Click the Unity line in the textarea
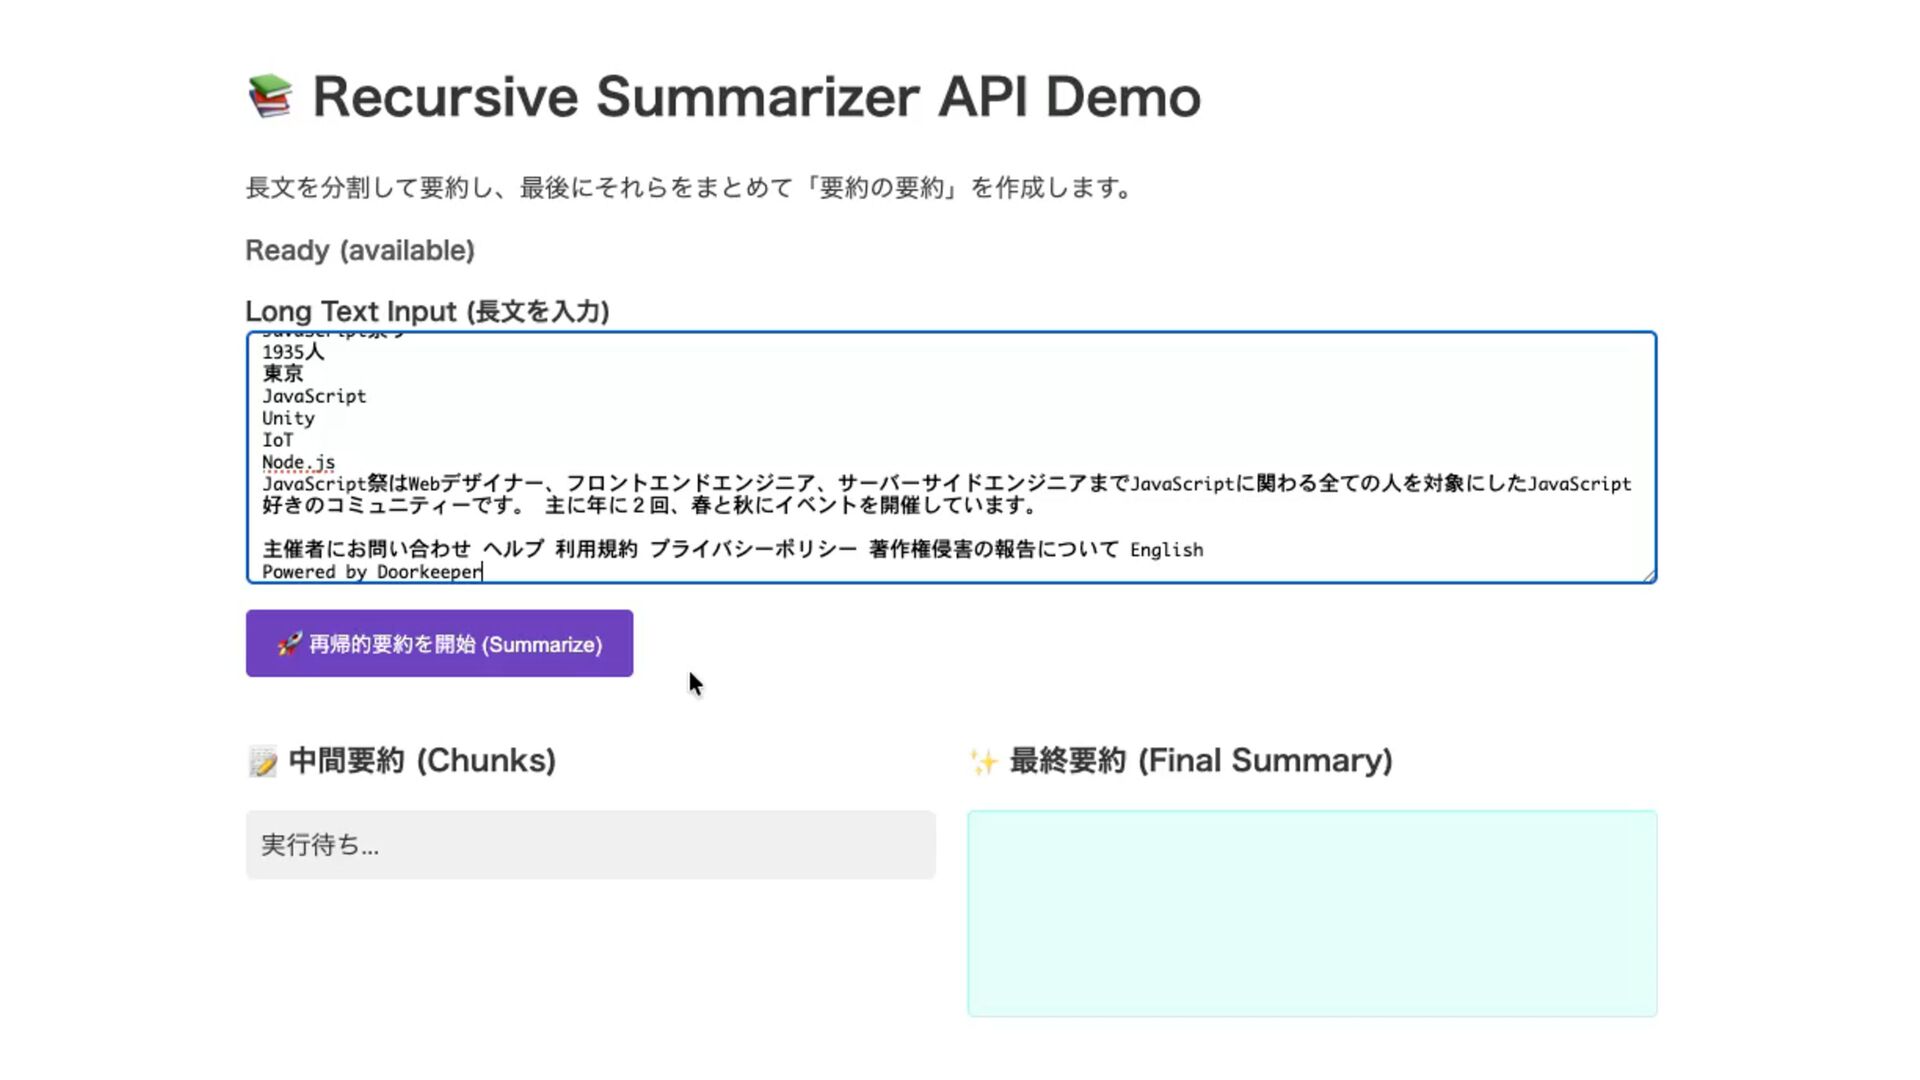The width and height of the screenshot is (1920, 1080). pyautogui.click(x=288, y=418)
